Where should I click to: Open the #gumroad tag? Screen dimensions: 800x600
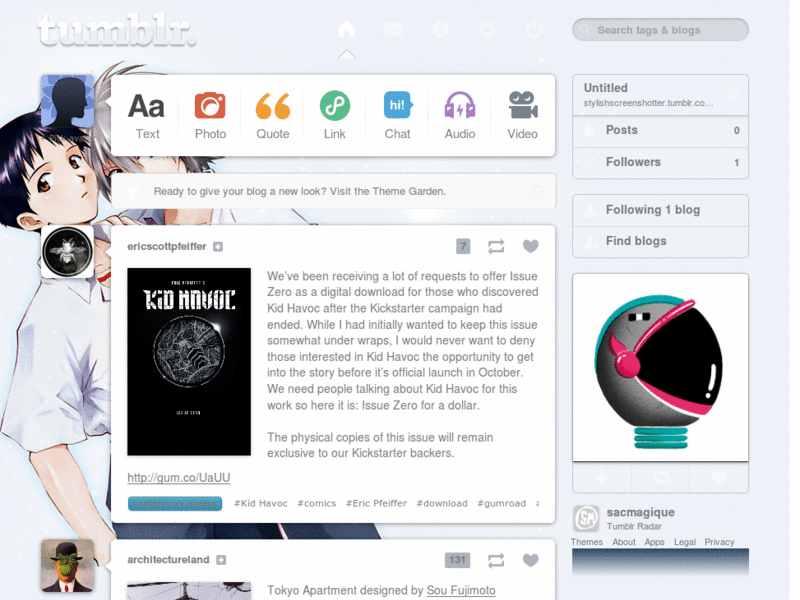tap(502, 504)
